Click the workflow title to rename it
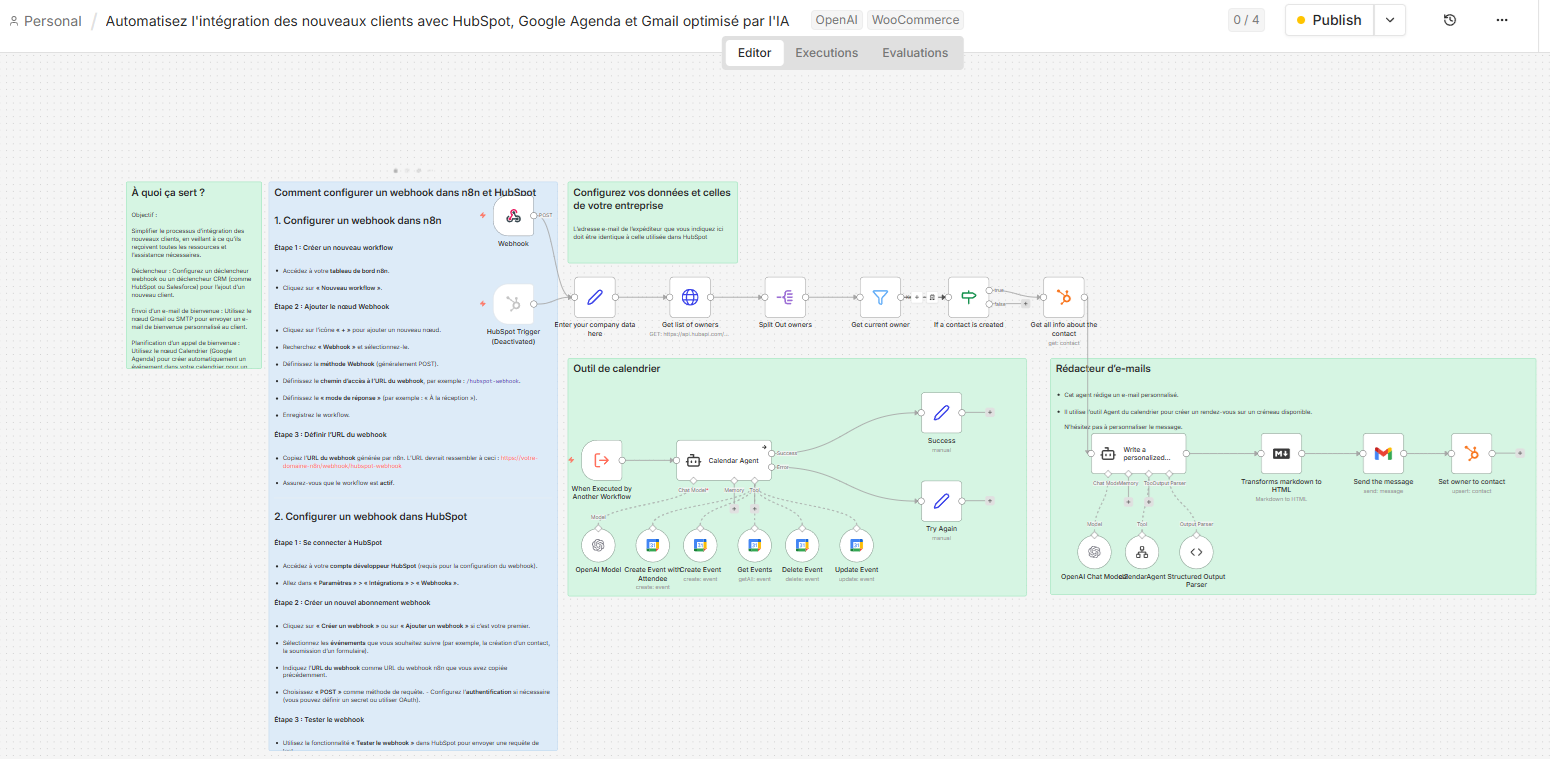1550x759 pixels. (447, 19)
